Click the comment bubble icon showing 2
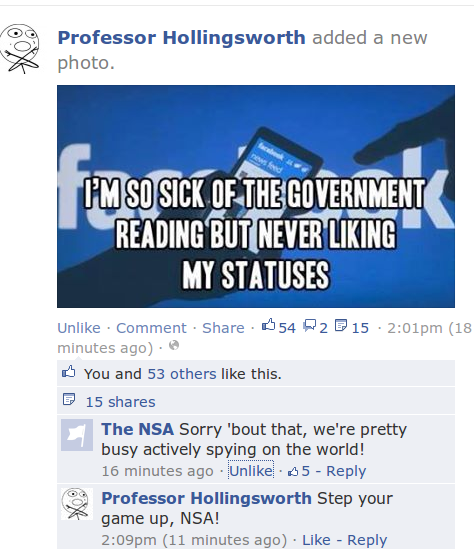474x549 pixels. 310,325
